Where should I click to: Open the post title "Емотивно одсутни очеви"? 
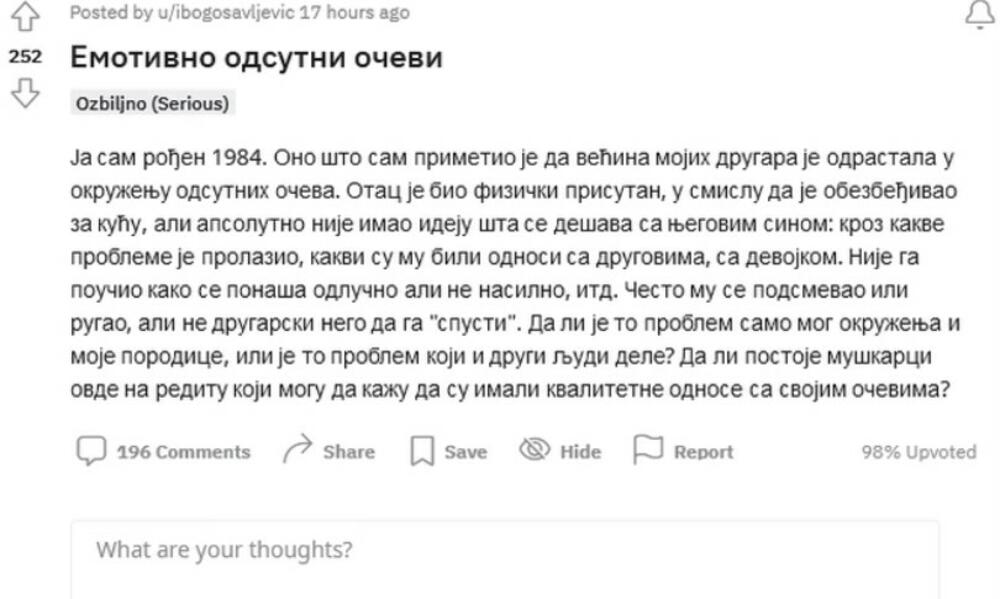point(256,58)
